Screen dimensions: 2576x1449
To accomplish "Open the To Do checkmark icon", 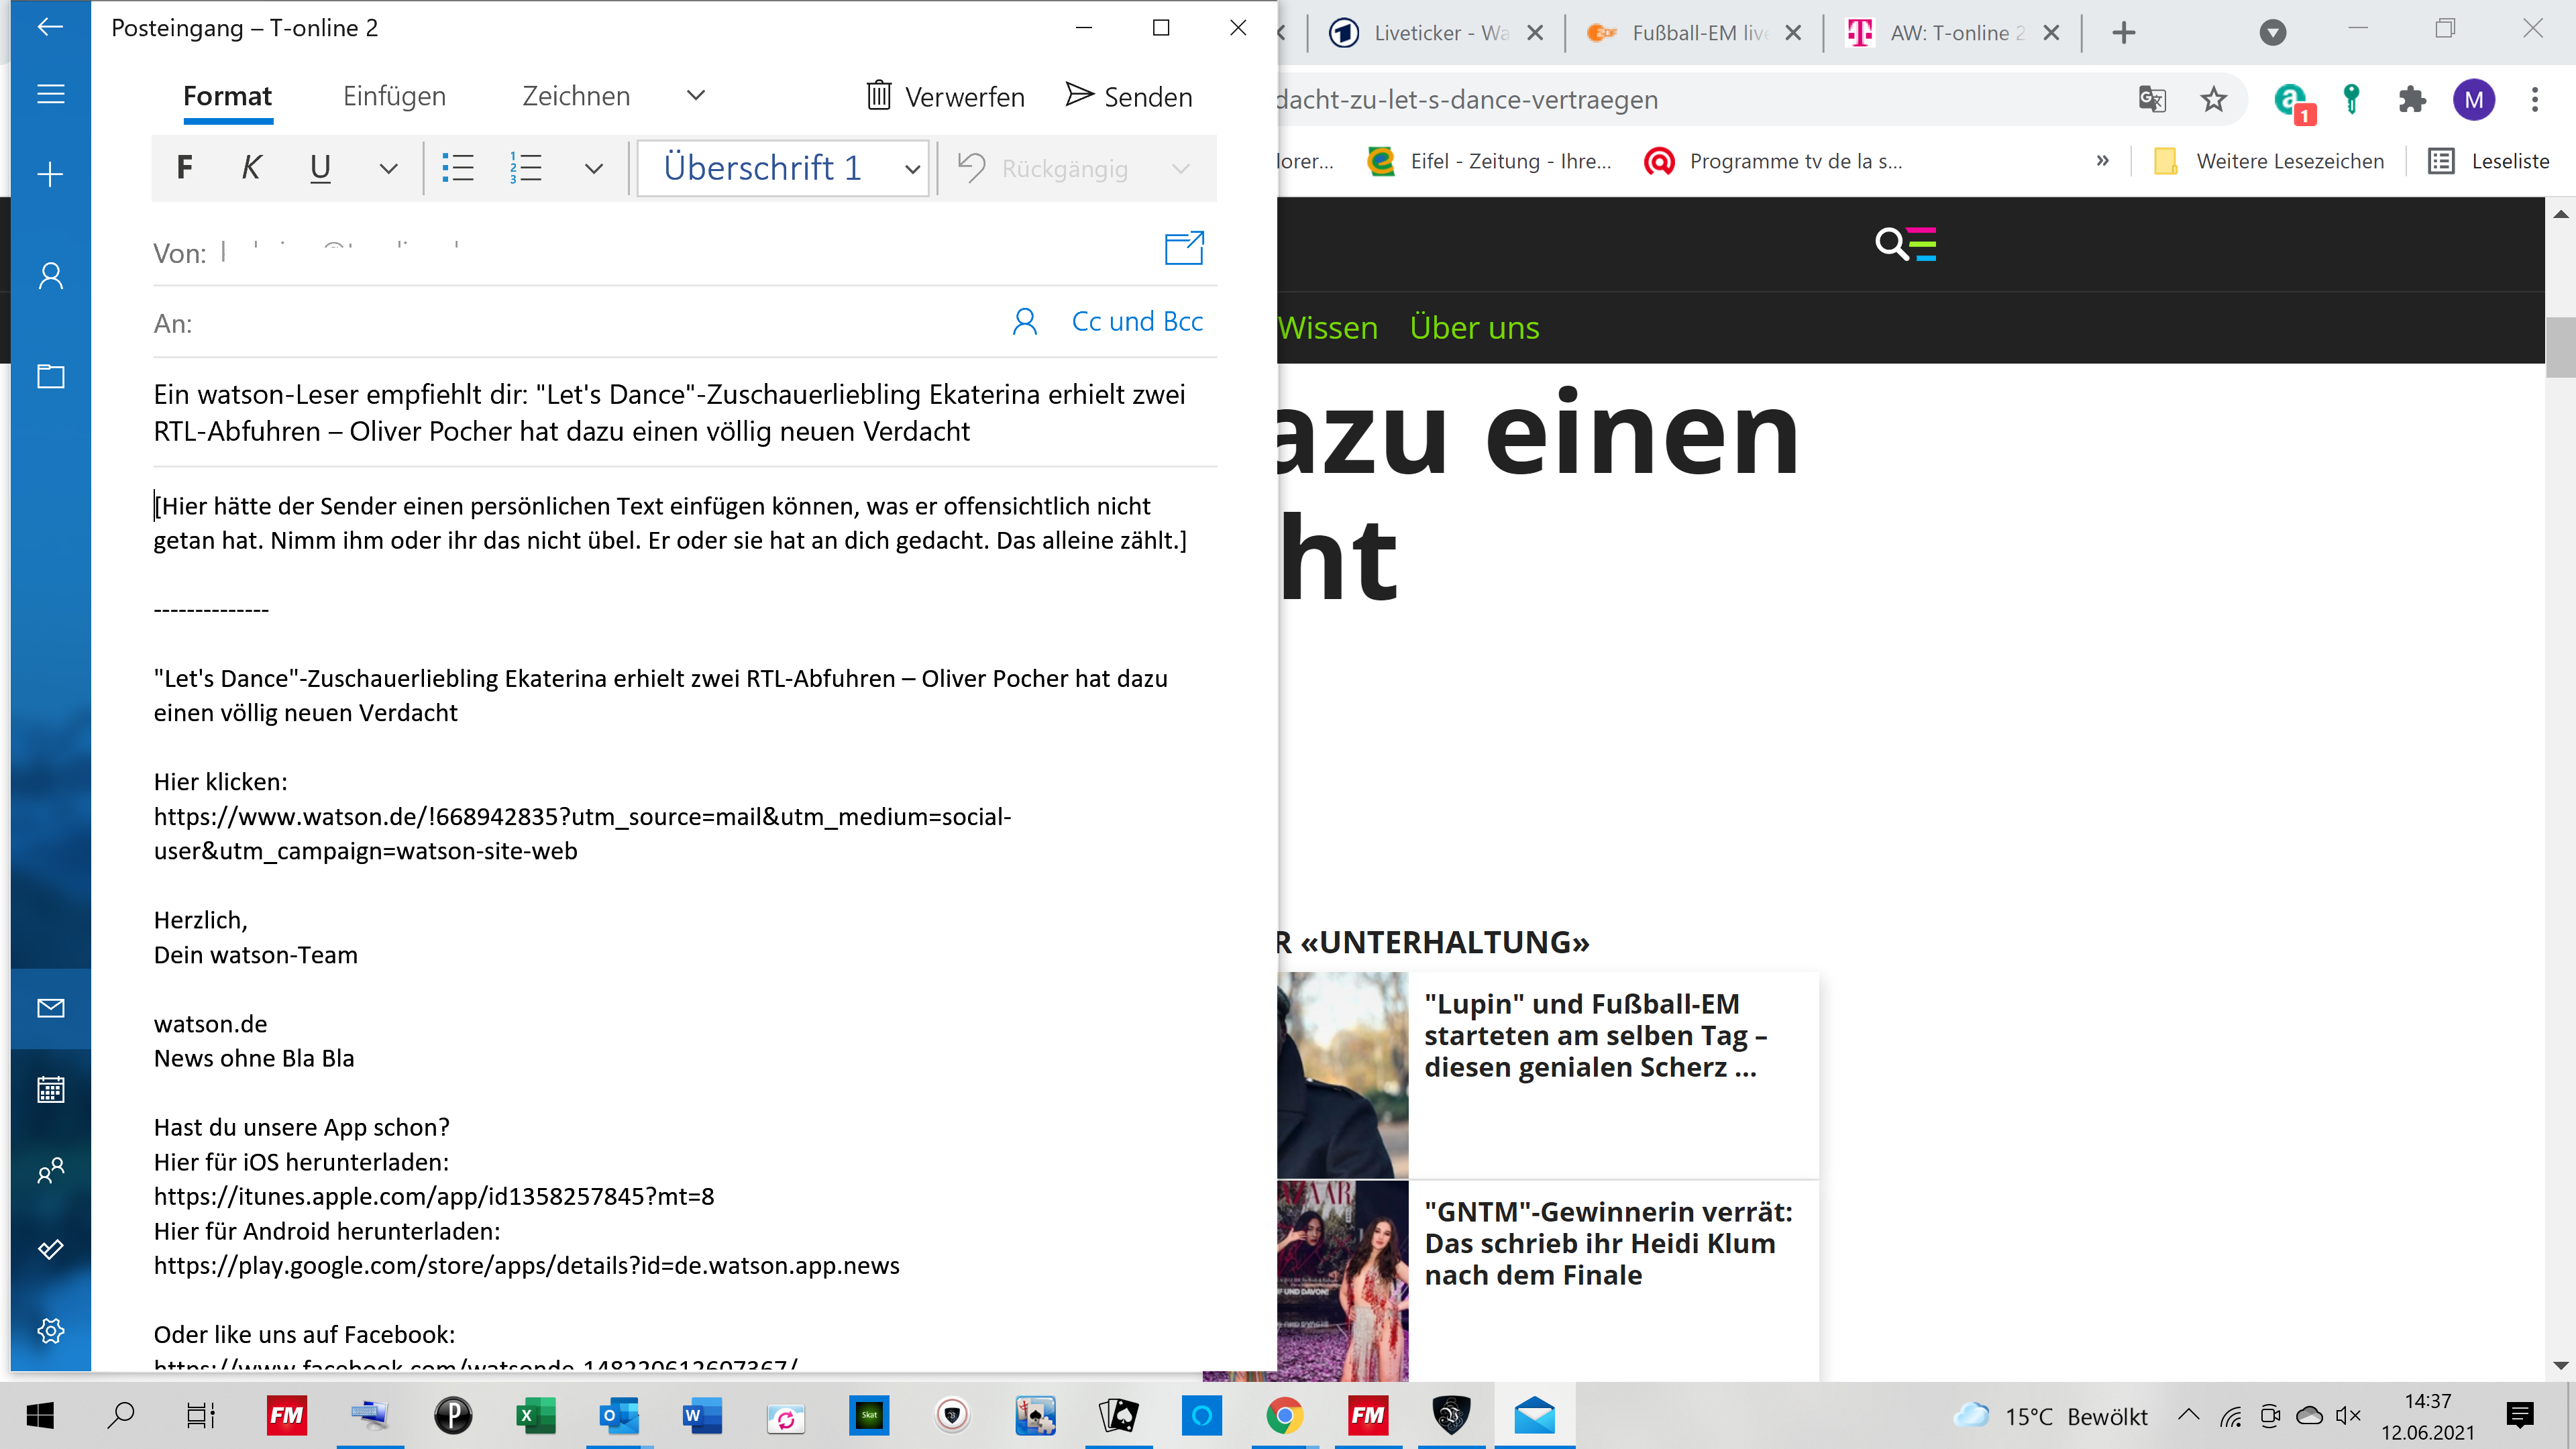I will click(x=50, y=1249).
